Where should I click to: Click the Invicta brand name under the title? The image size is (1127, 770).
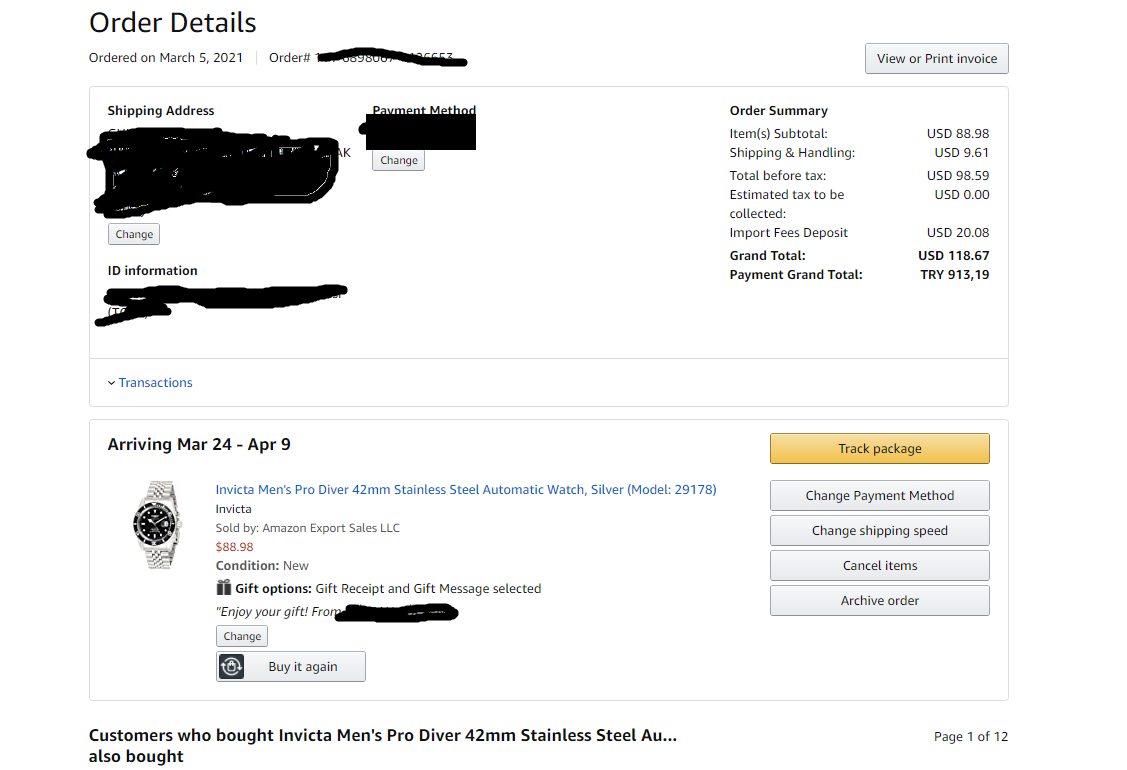[x=233, y=509]
